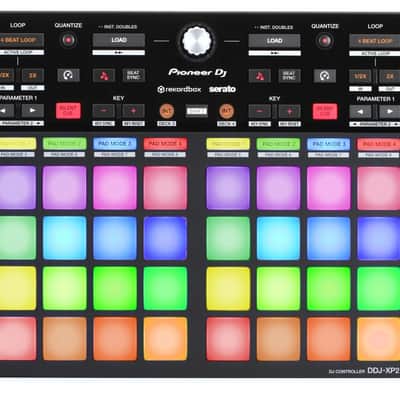Lower the key with left deck minus button
400x400 pixels.
[104, 111]
